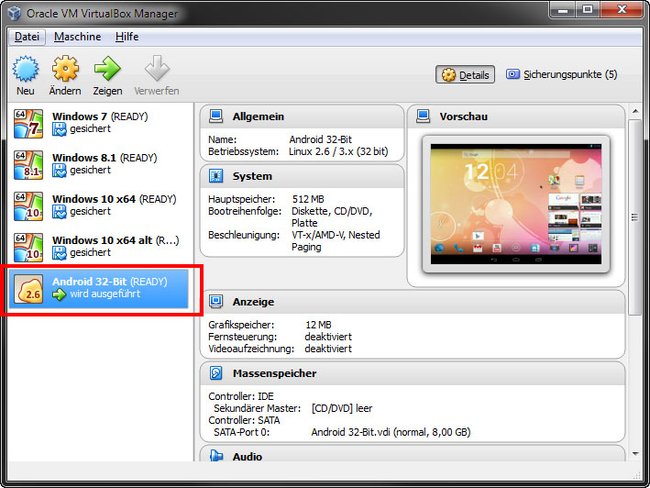Click the Anzeige section display icon
This screenshot has height=488, width=650.
(x=216, y=301)
